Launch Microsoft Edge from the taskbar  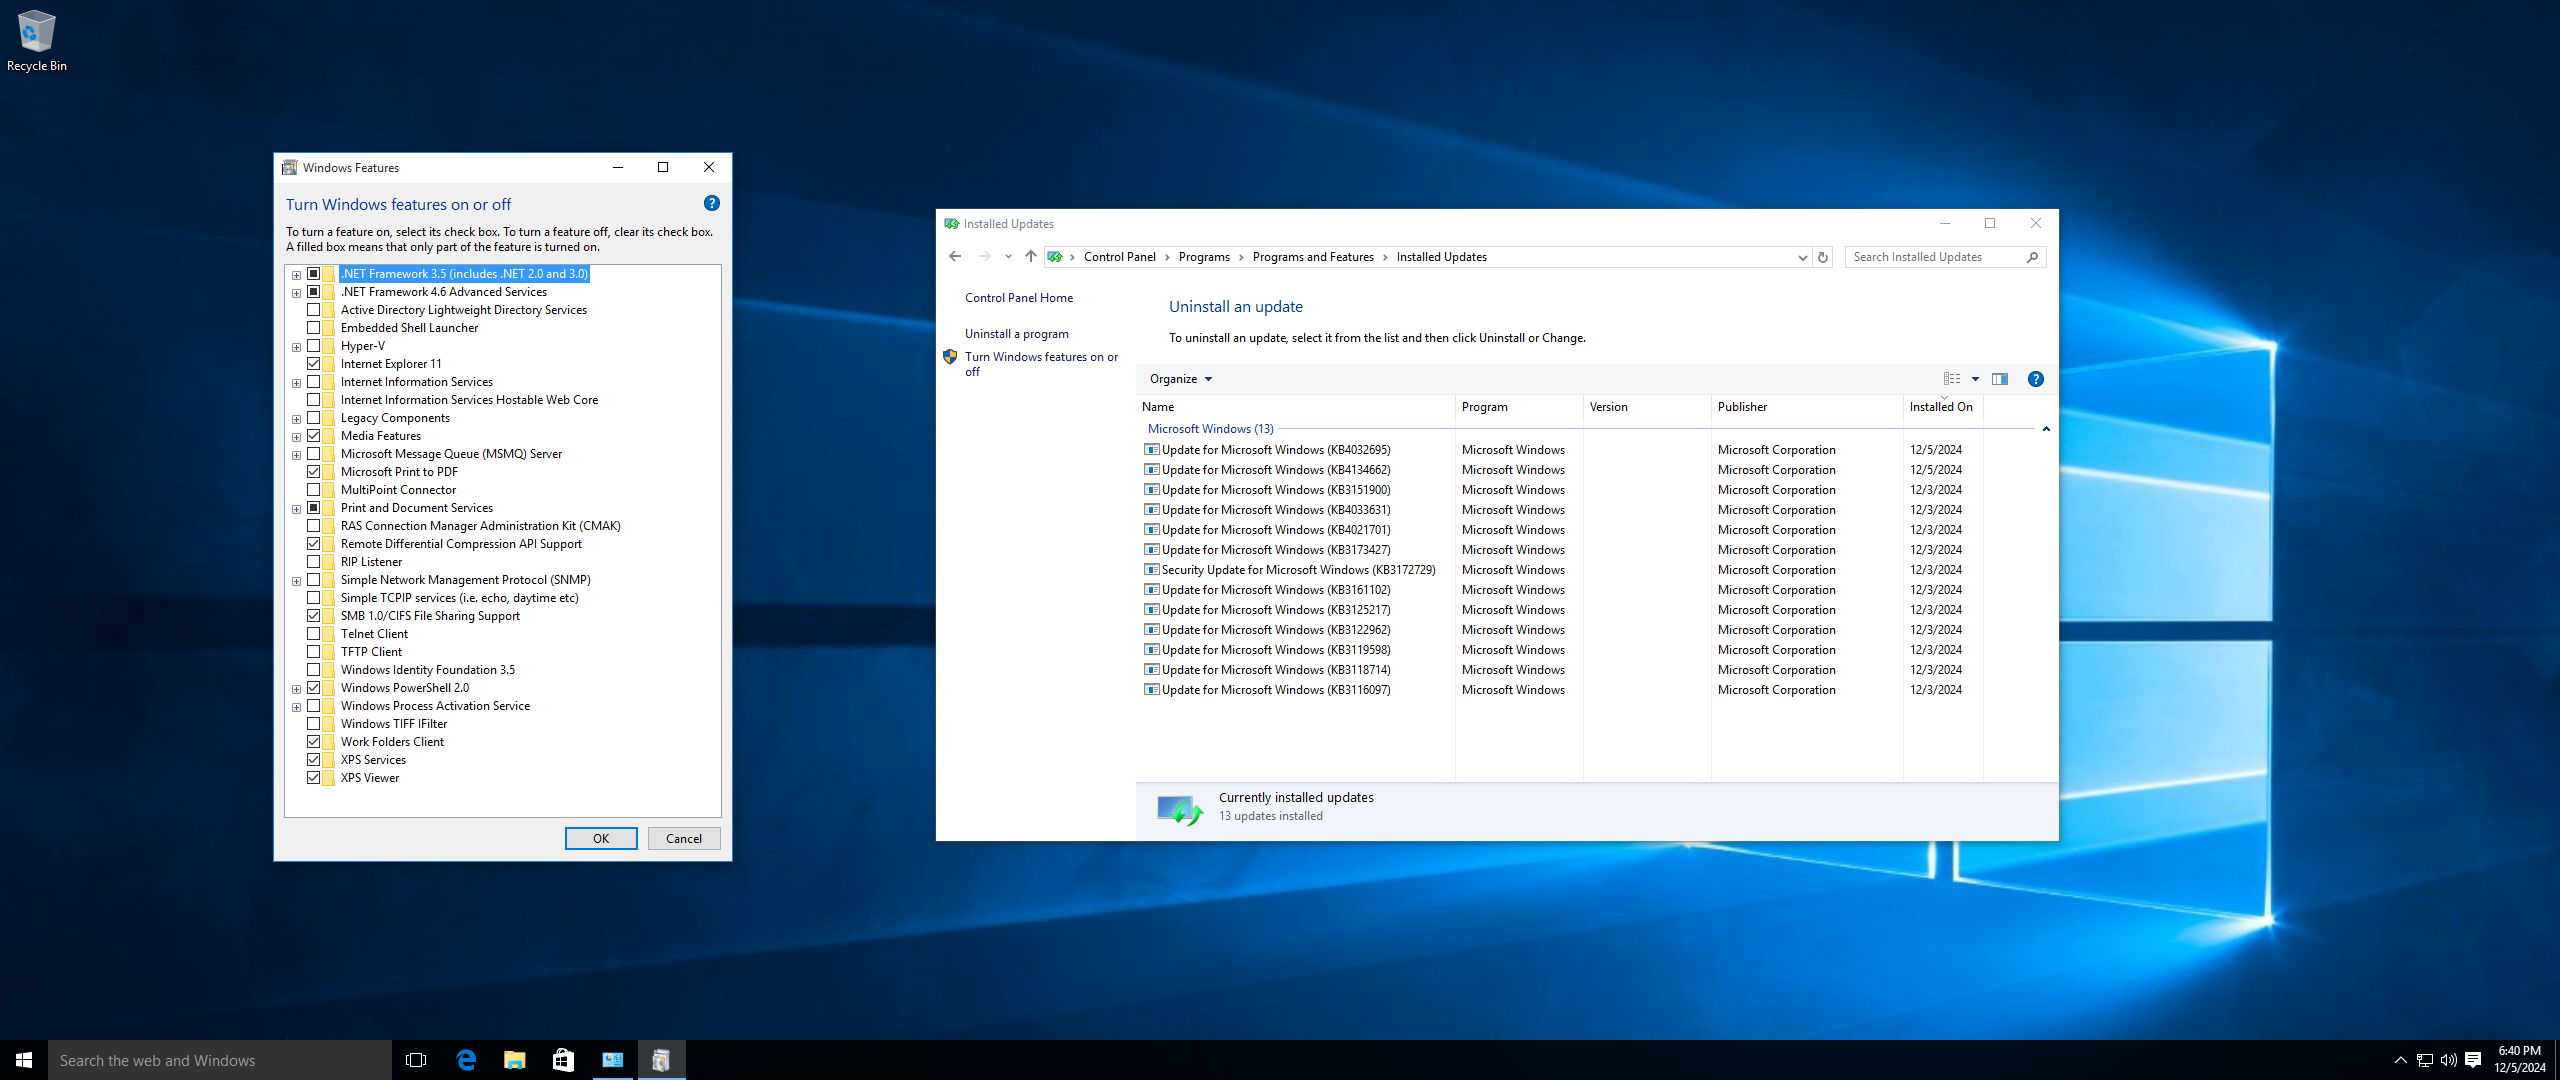(466, 1060)
